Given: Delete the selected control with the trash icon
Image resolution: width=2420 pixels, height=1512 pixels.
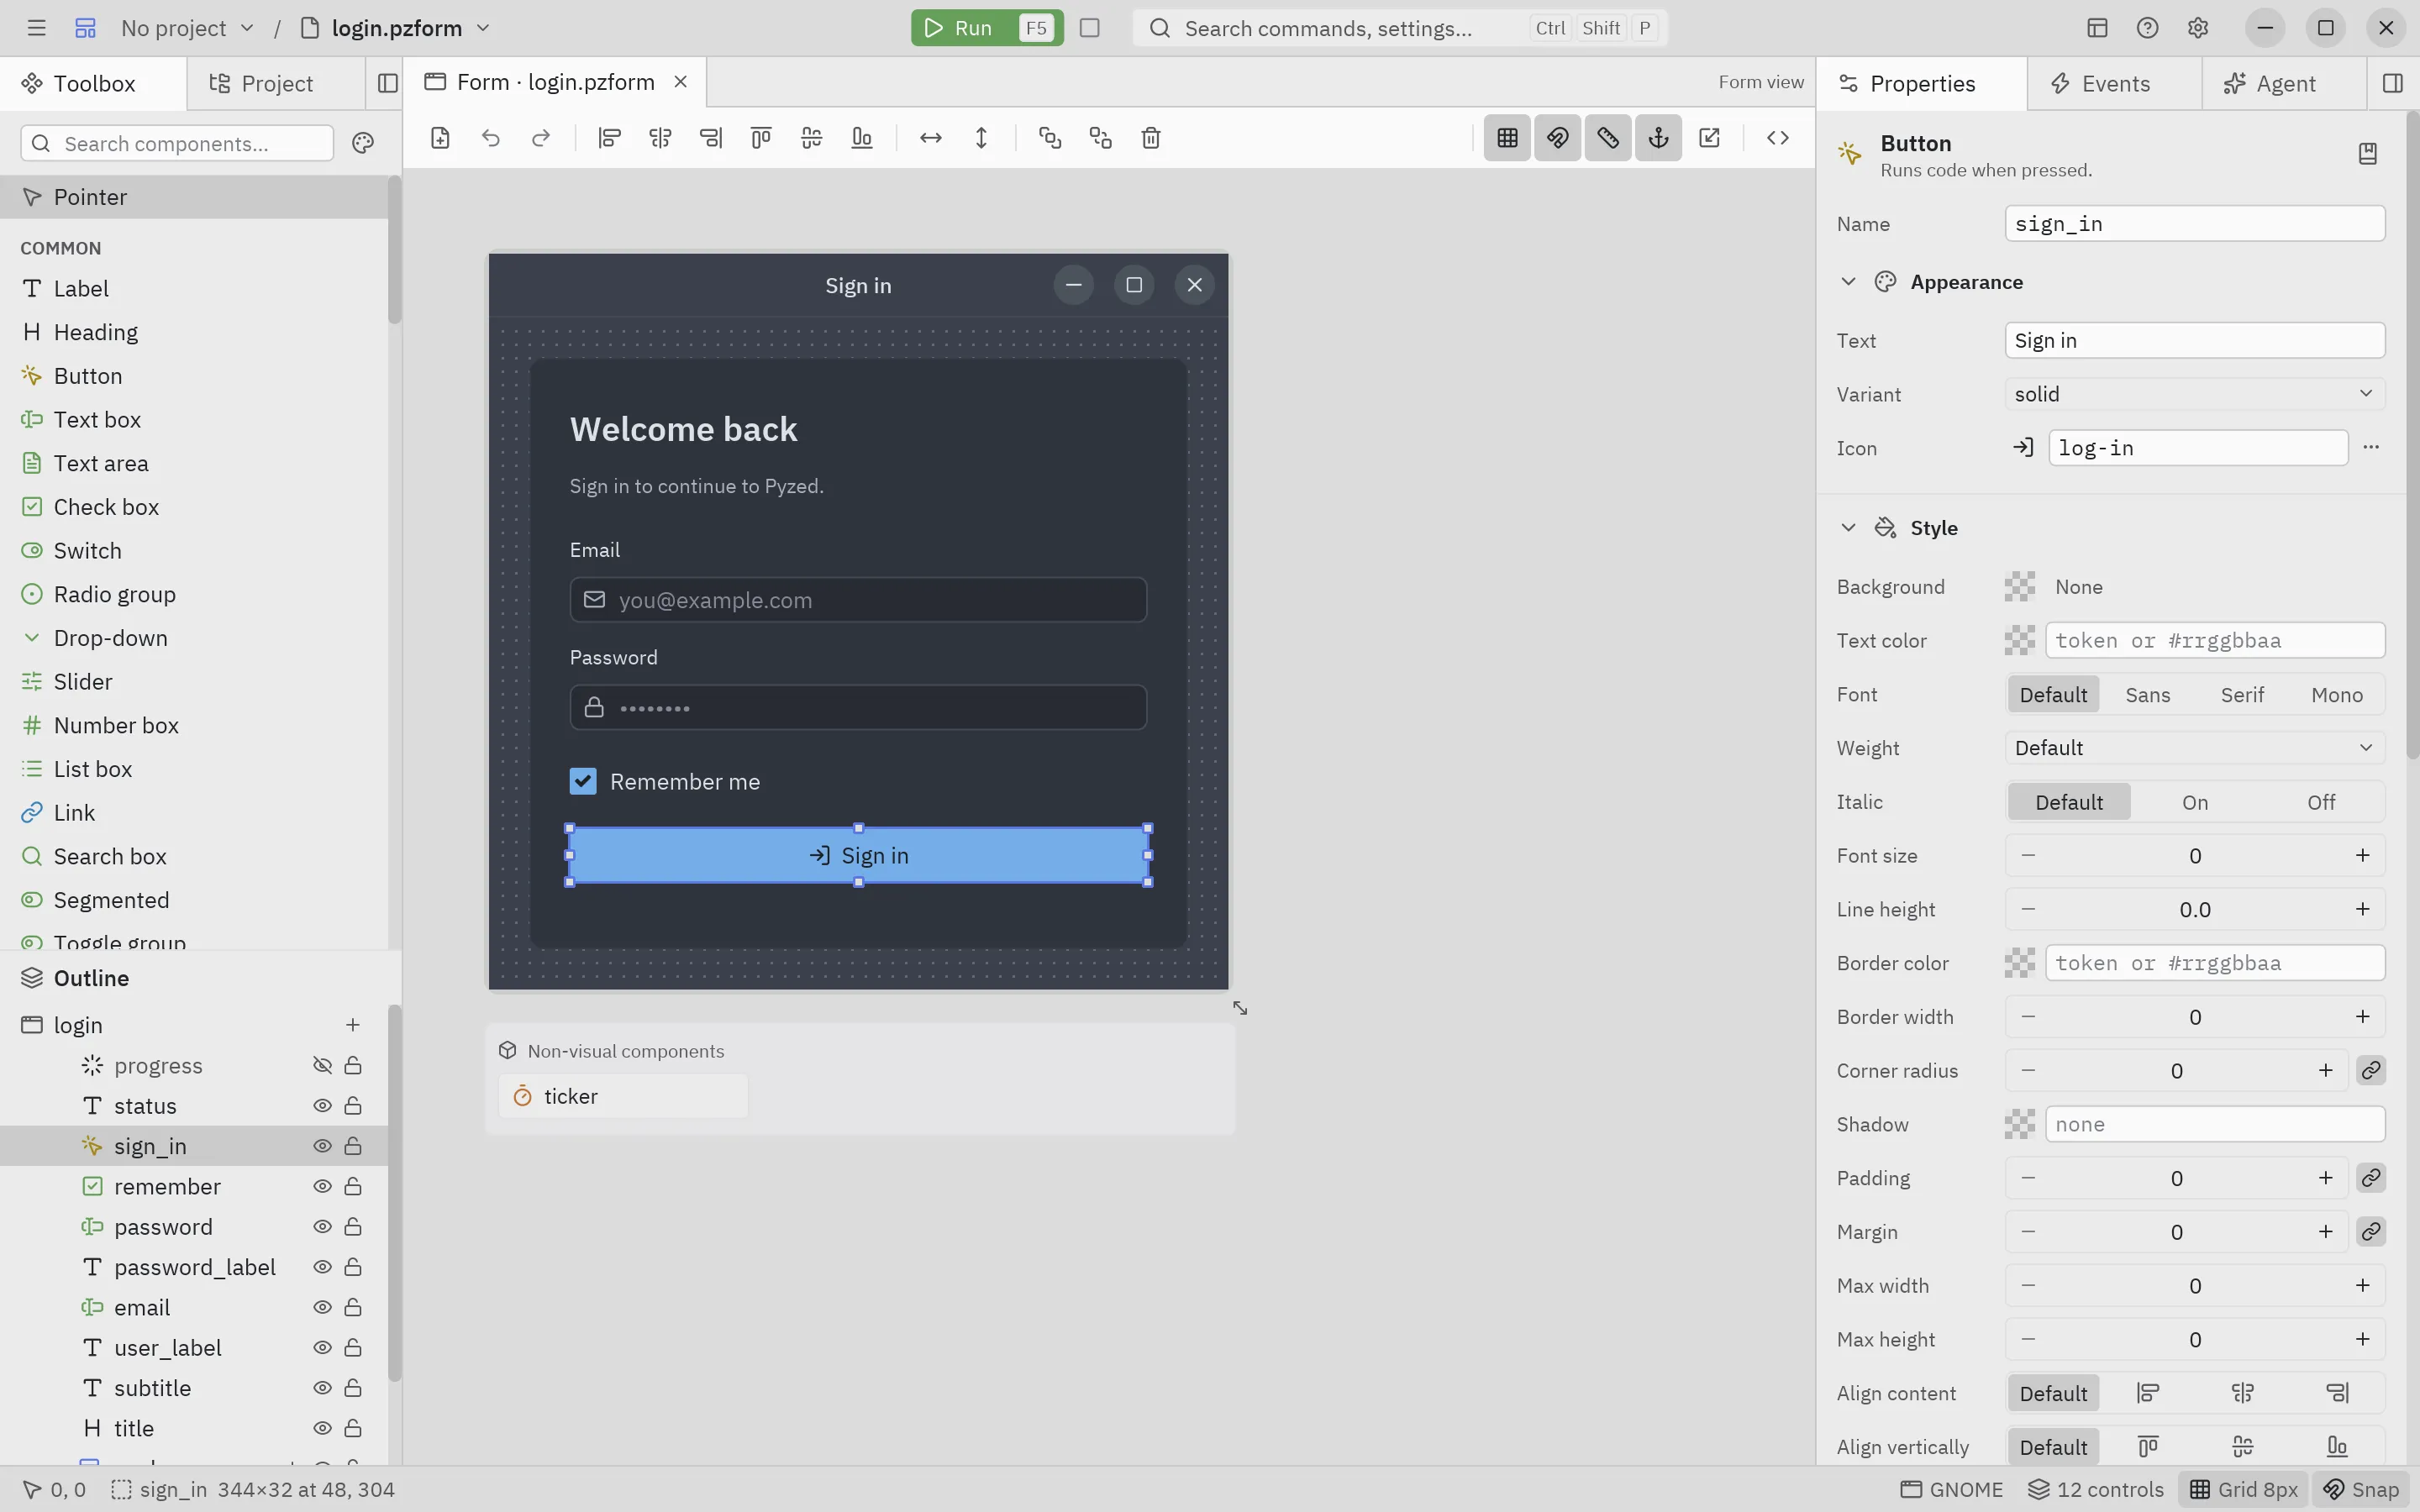Looking at the screenshot, I should [x=1151, y=138].
